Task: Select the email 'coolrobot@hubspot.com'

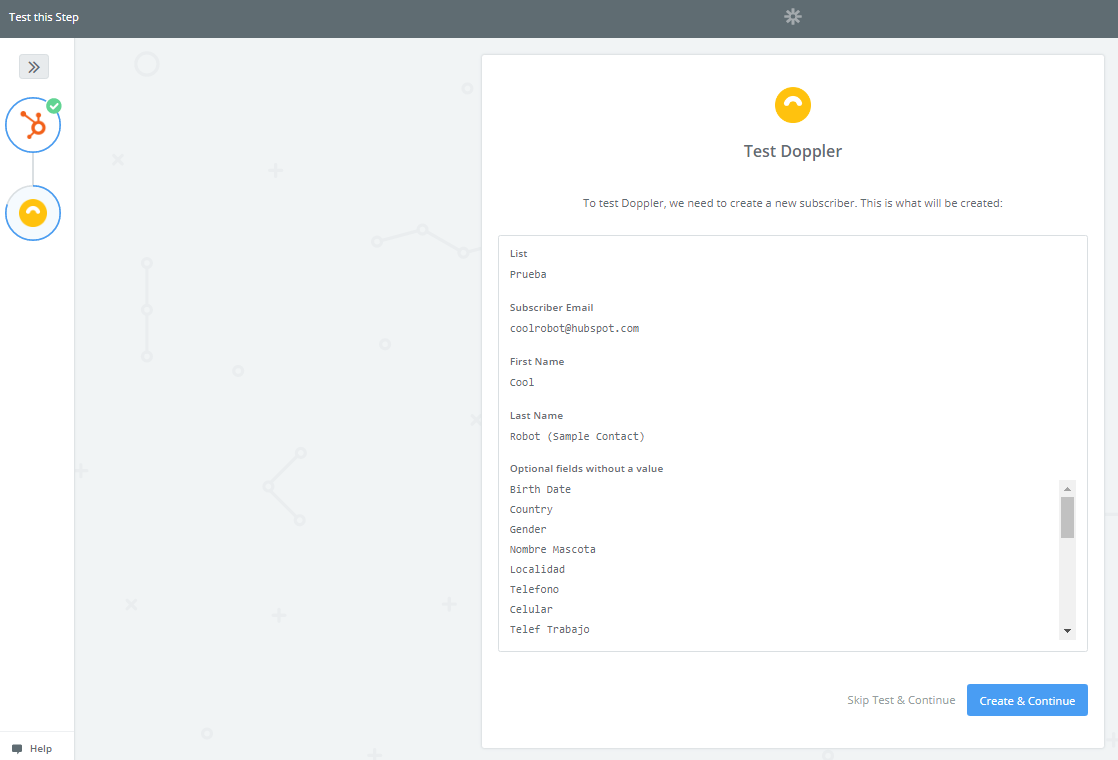Action: click(575, 329)
